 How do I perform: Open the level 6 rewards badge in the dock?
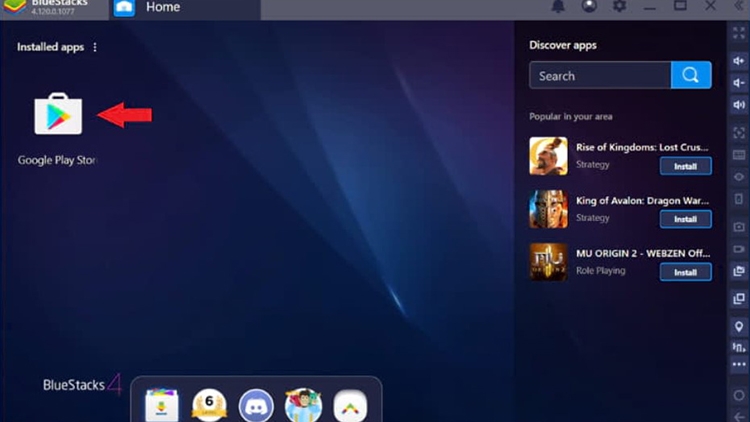tap(209, 405)
